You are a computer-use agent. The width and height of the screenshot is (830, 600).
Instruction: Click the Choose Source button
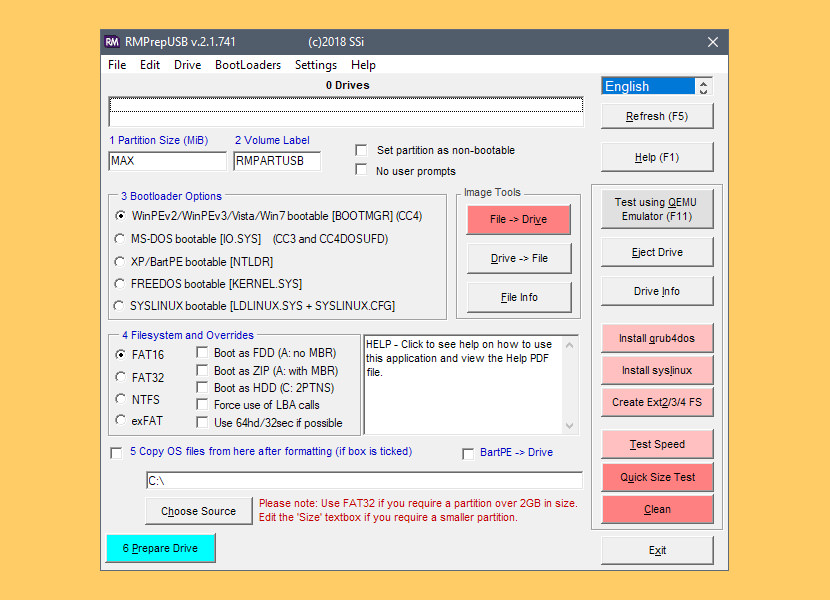pos(199,511)
